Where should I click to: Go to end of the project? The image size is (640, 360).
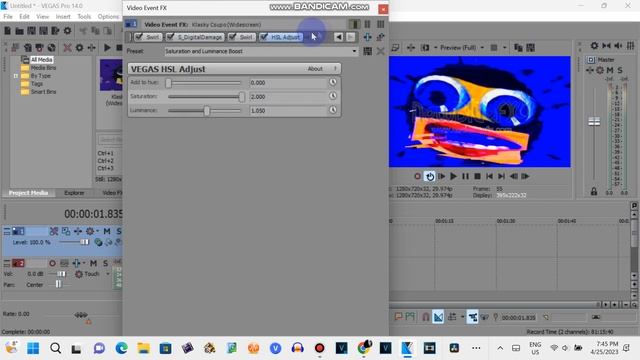pyautogui.click(x=501, y=176)
